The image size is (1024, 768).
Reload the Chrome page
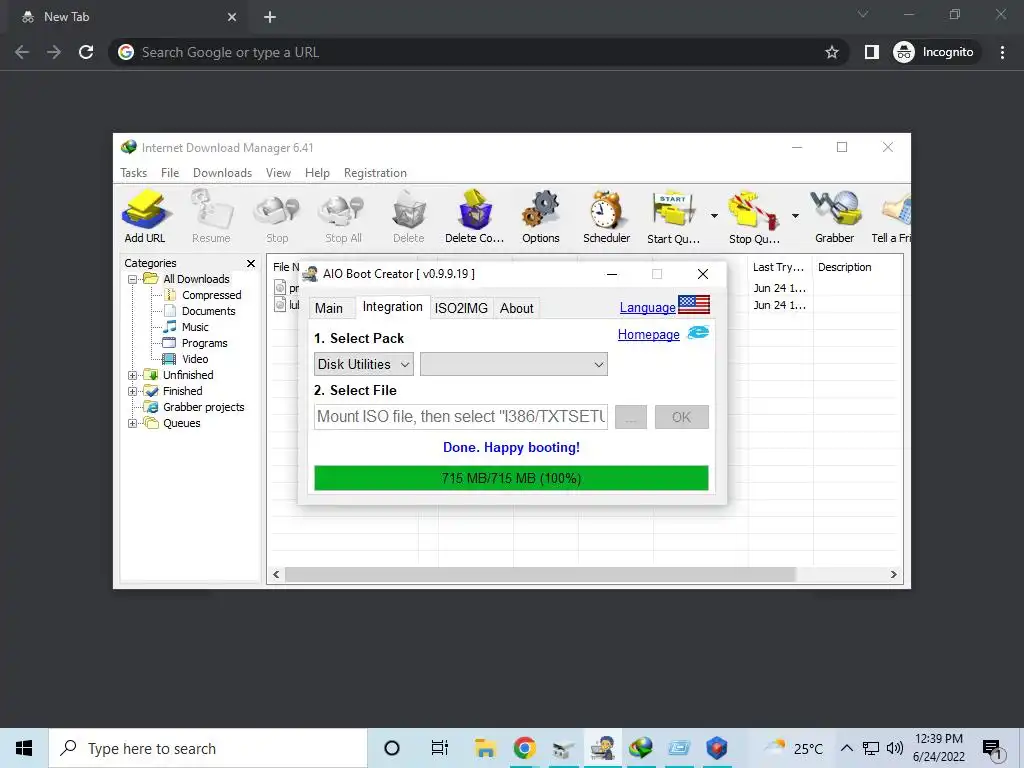pos(86,52)
